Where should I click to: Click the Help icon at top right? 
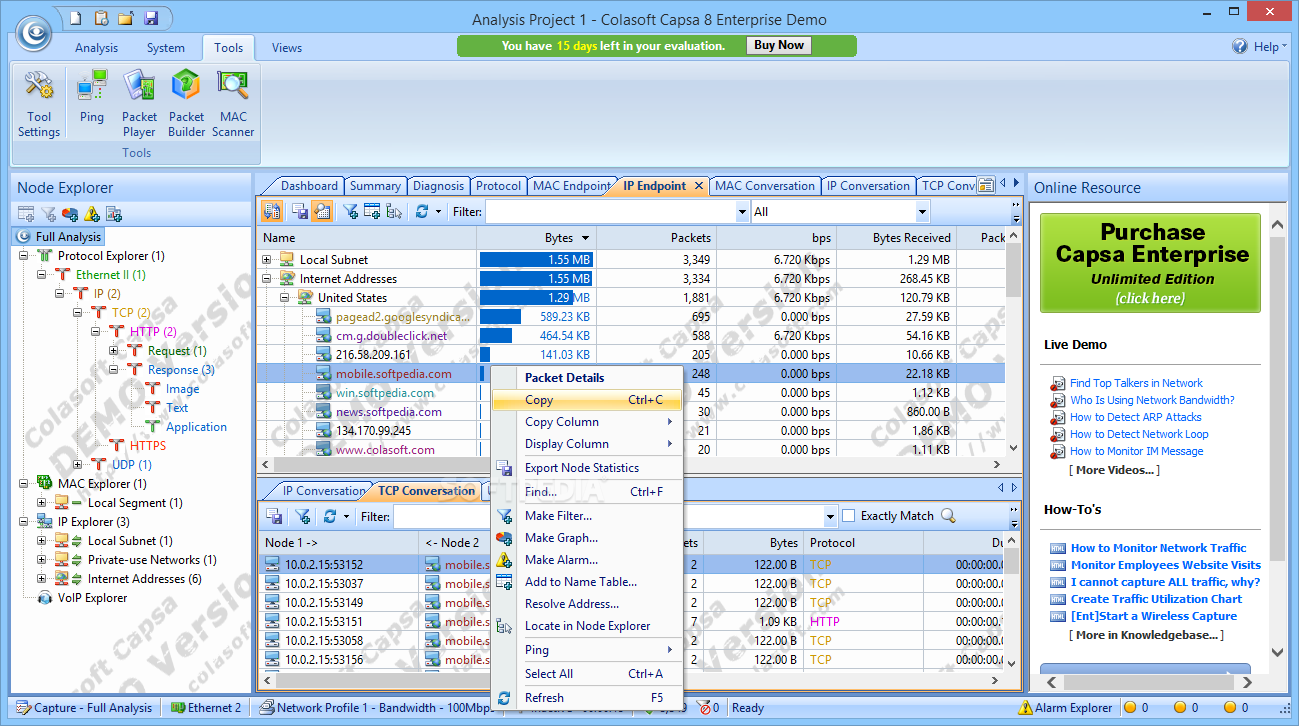1240,46
